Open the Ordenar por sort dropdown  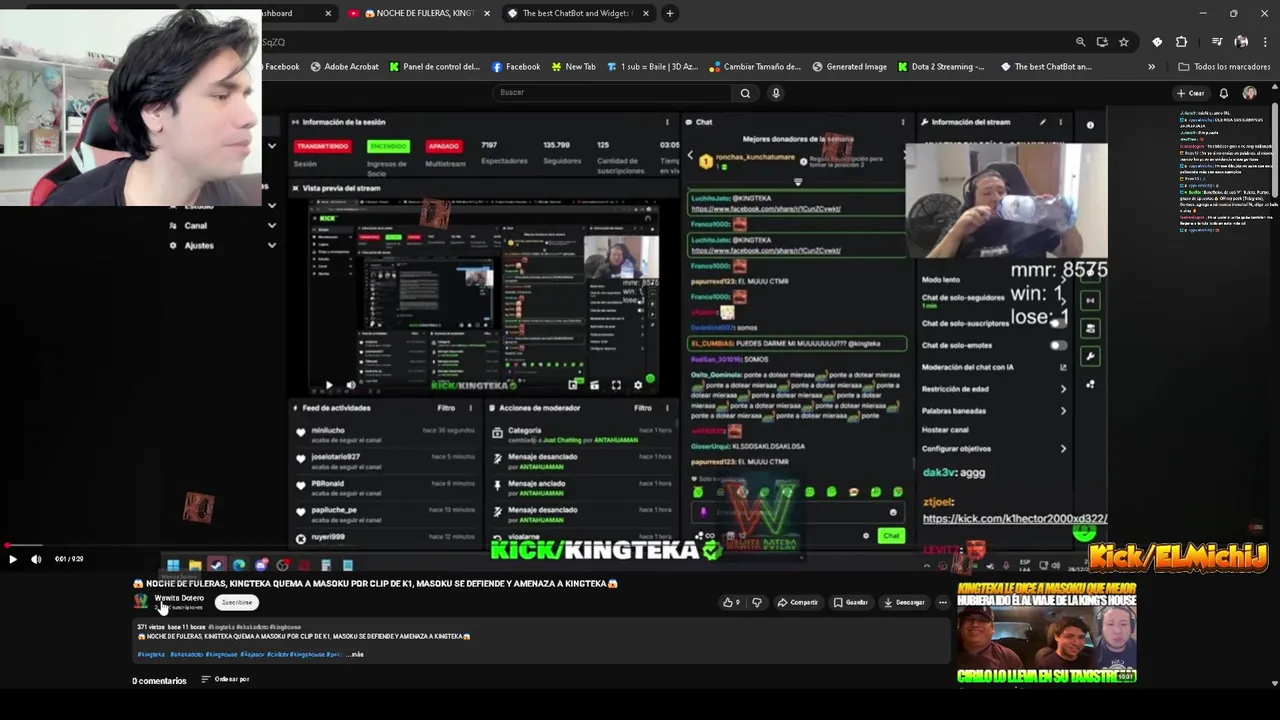225,679
